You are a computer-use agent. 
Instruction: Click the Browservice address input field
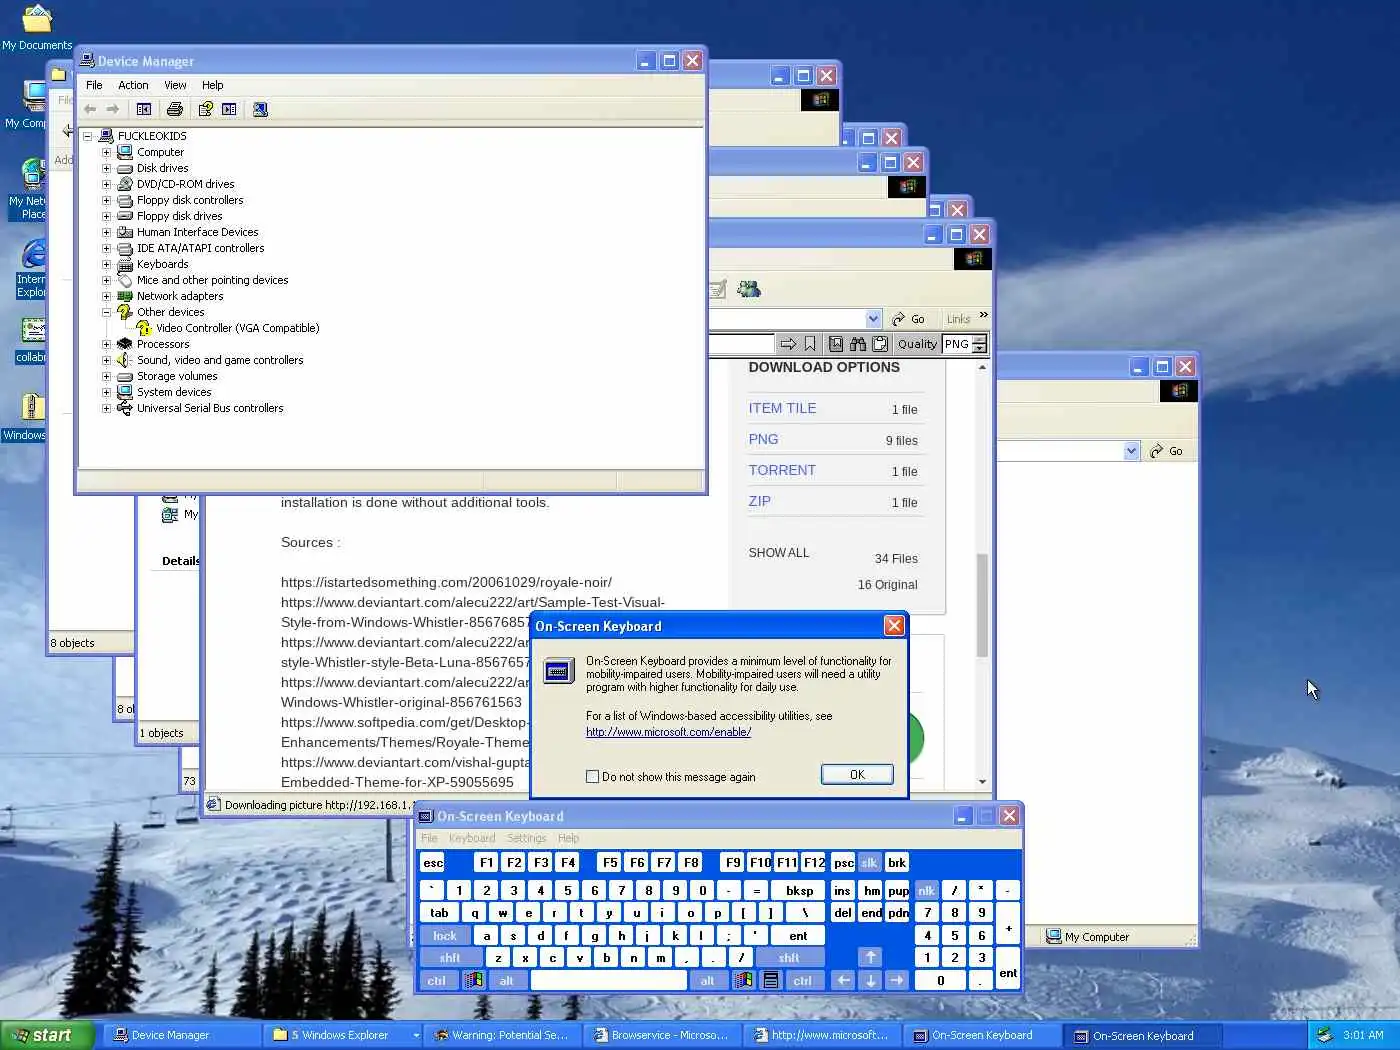[740, 344]
